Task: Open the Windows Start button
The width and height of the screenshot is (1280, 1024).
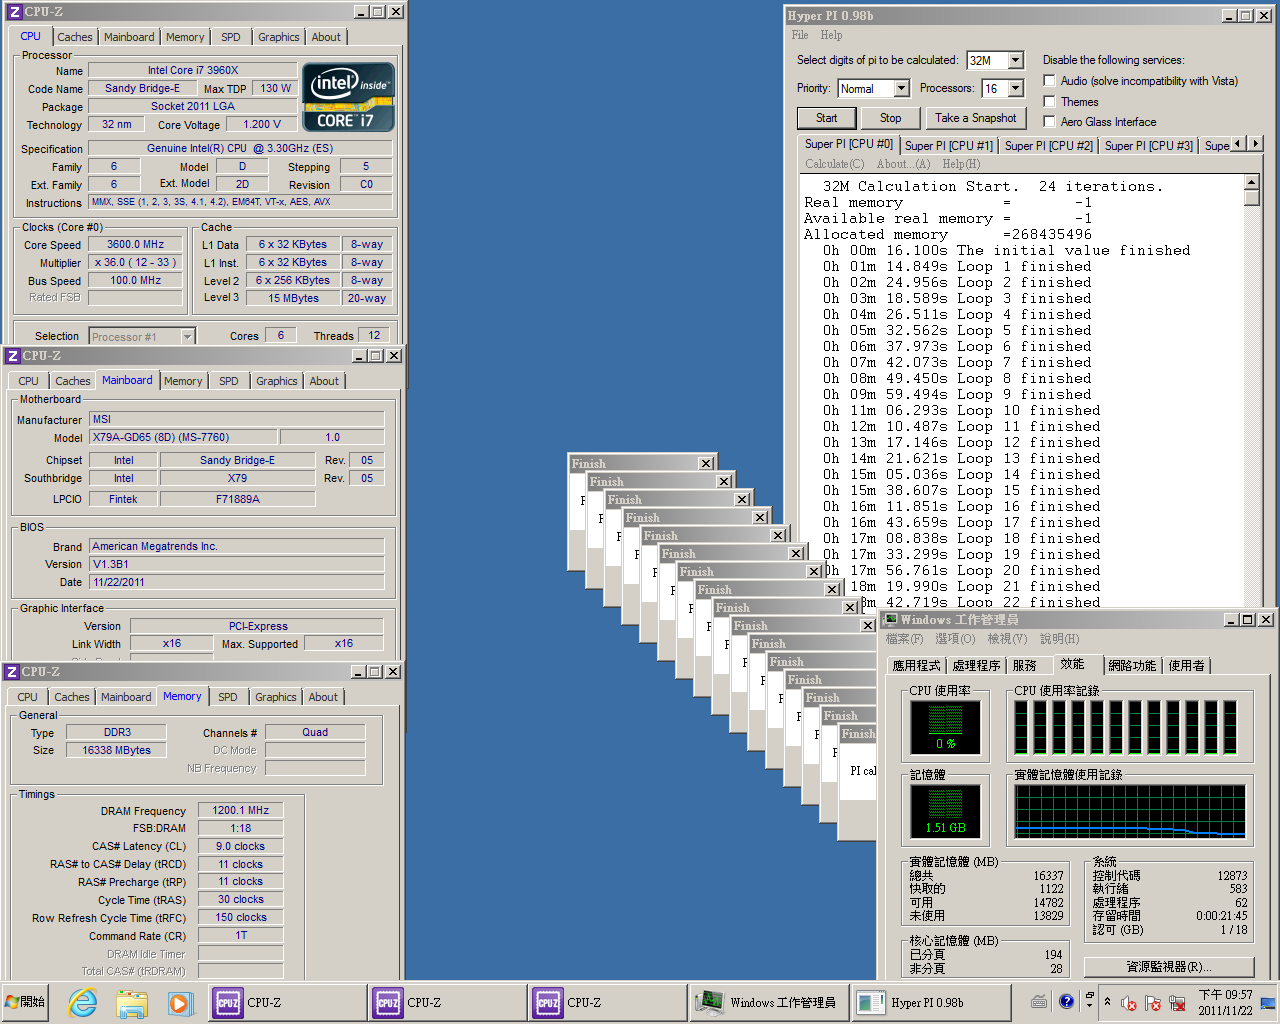Action: [x=26, y=1002]
